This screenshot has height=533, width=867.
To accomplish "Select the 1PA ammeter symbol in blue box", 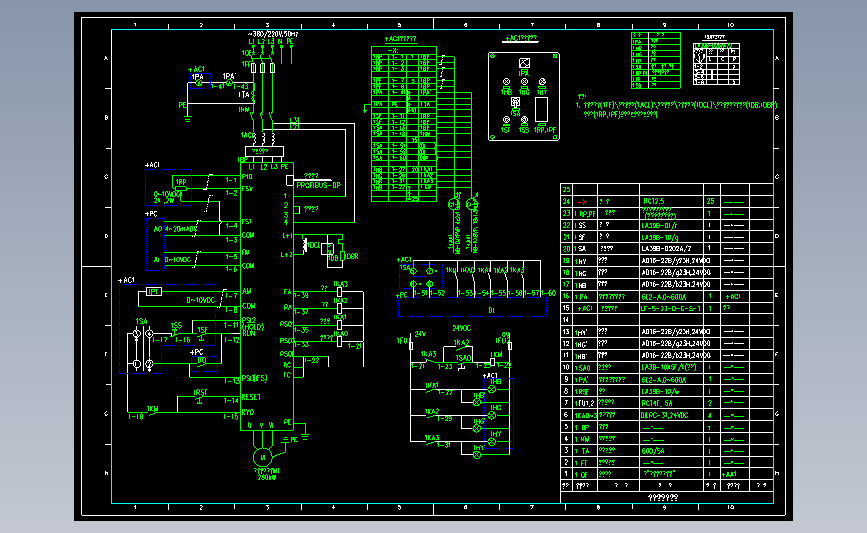I will [x=199, y=83].
